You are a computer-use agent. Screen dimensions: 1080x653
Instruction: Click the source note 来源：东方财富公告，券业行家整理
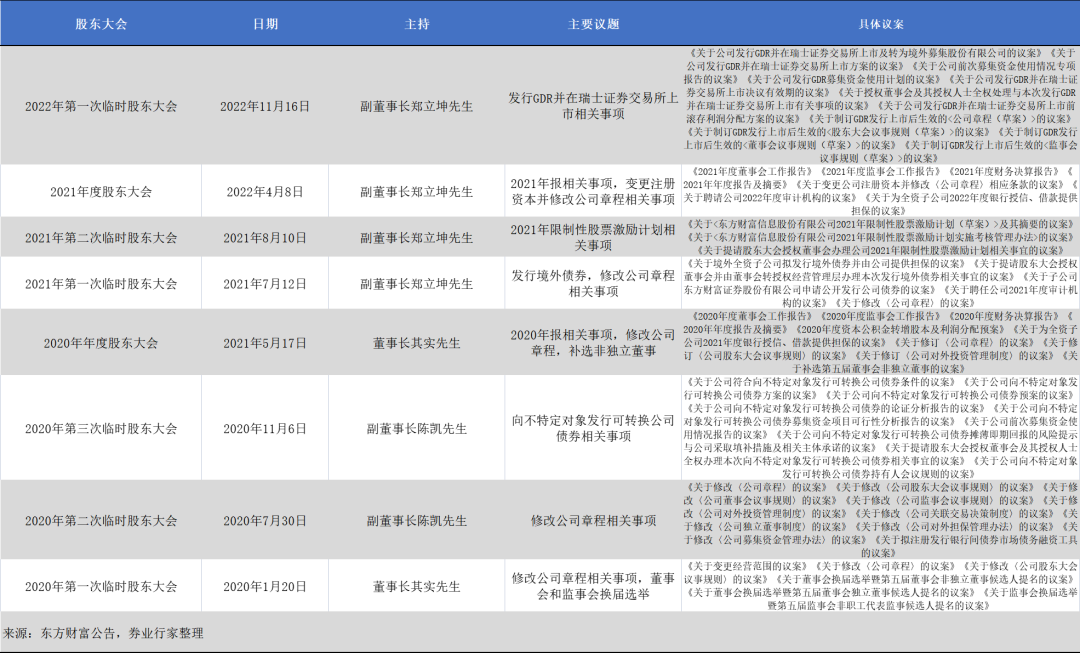(x=103, y=632)
